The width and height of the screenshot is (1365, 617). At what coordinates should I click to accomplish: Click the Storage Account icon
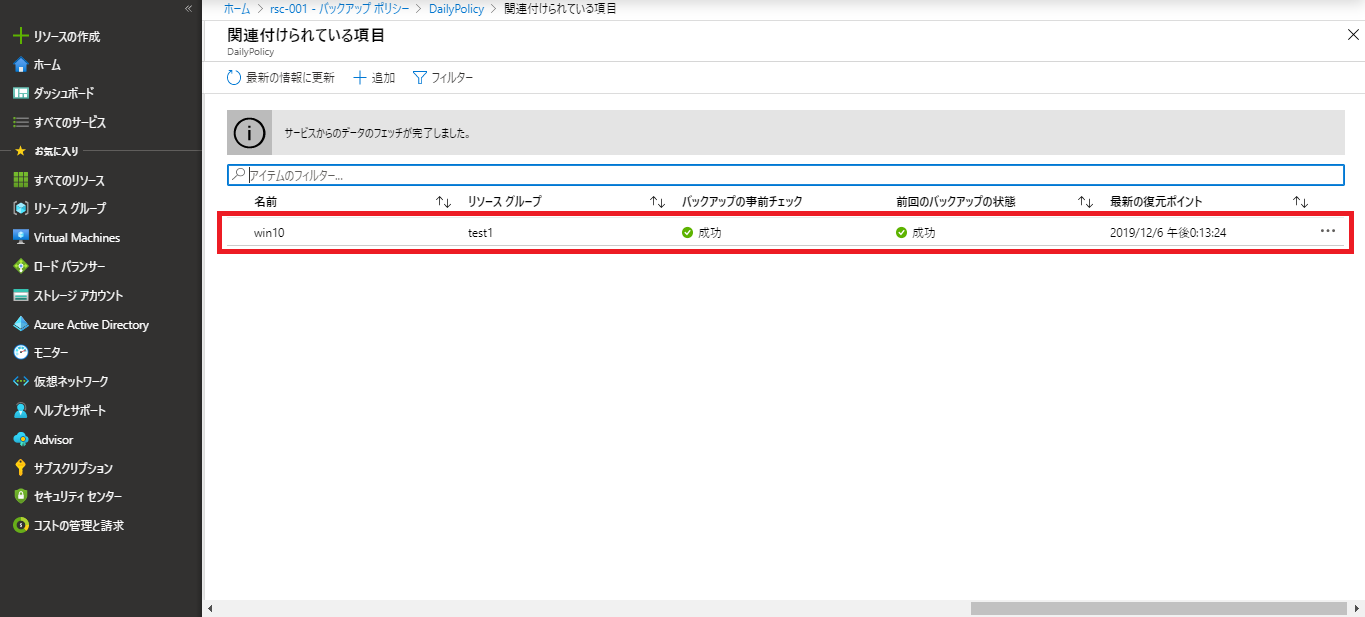tap(20, 296)
